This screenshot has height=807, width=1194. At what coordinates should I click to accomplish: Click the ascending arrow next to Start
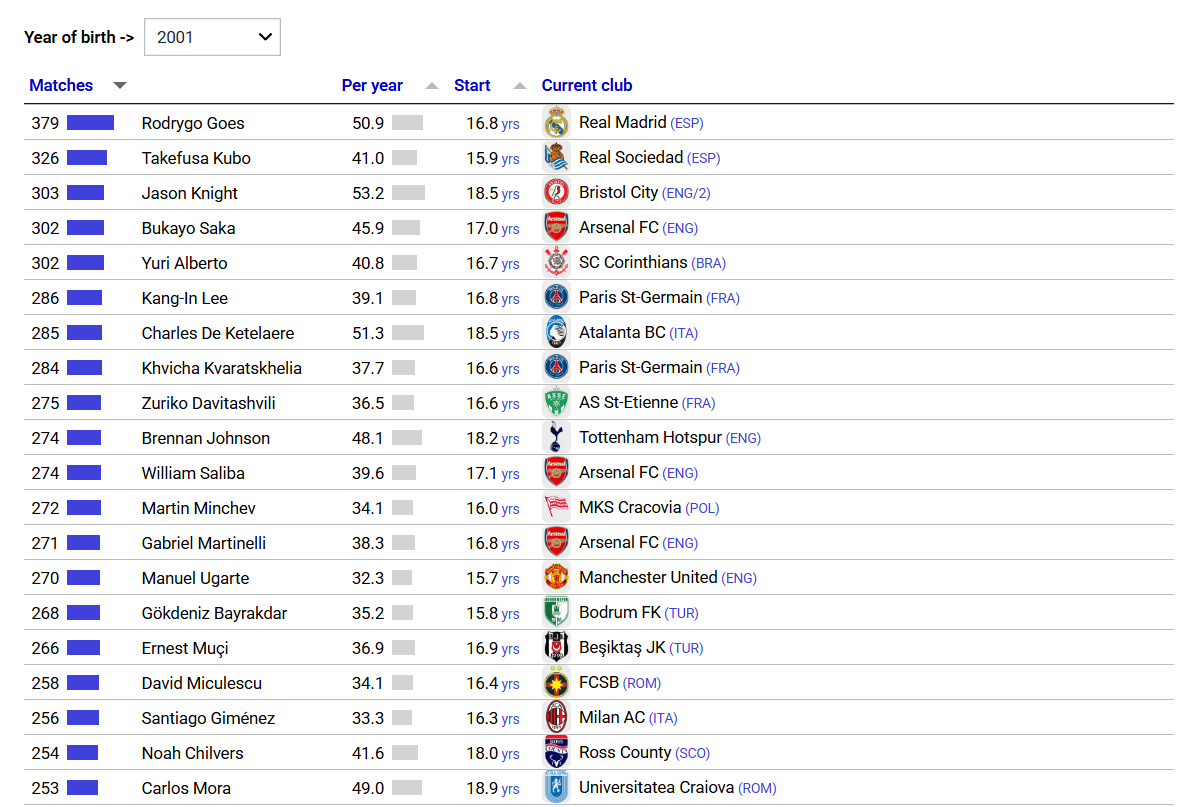pyautogui.click(x=520, y=86)
